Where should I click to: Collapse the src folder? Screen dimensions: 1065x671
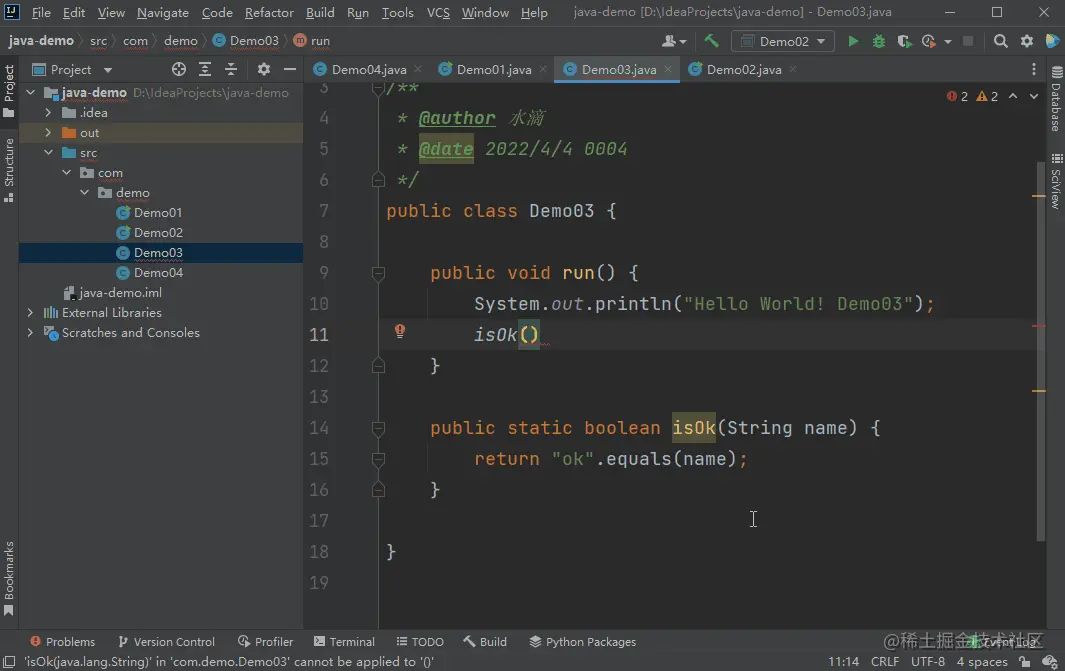click(48, 153)
